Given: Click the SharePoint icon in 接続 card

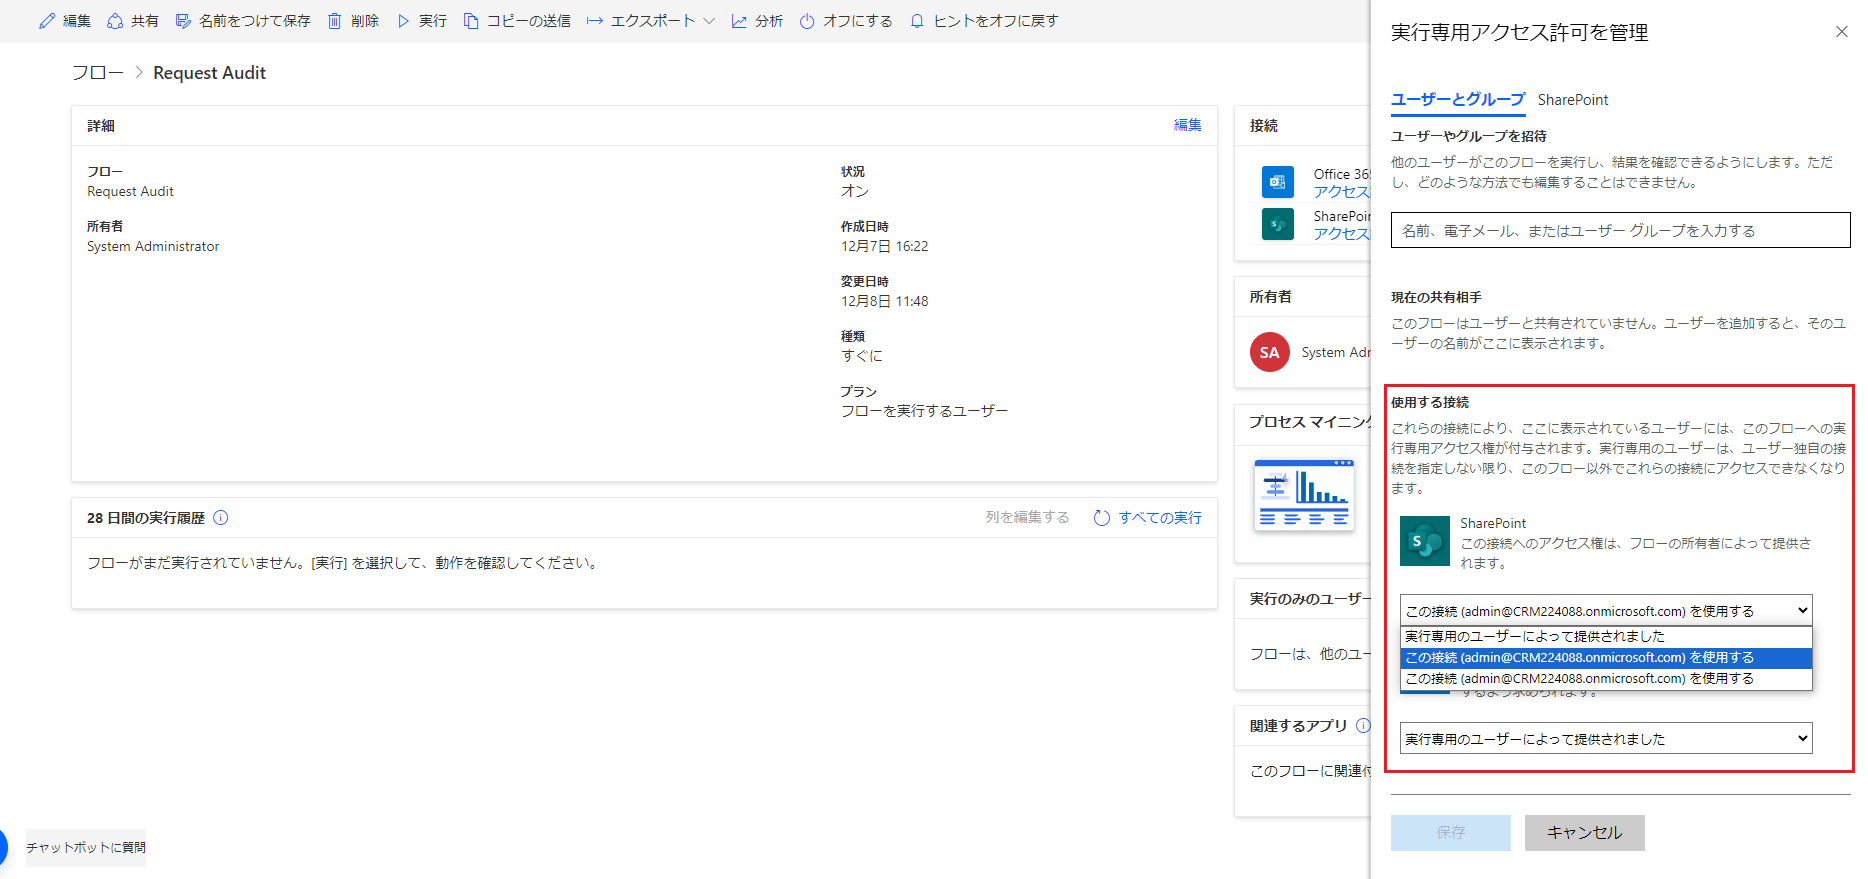Looking at the screenshot, I should 1278,224.
